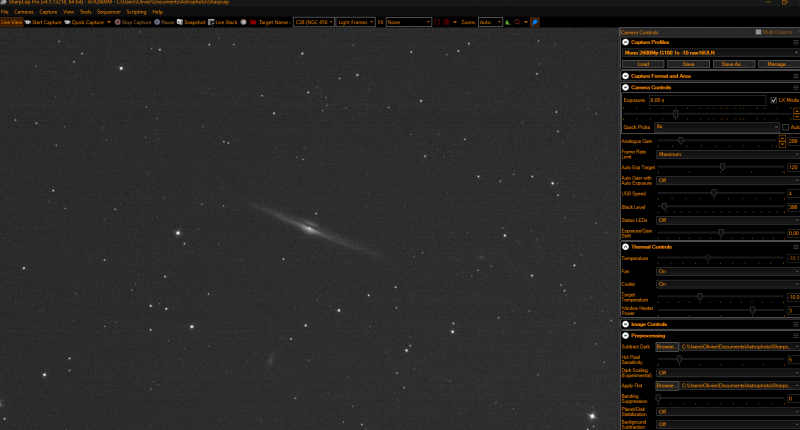800x430 pixels.
Task: Click Browse button for Apply Flat
Action: [666, 386]
